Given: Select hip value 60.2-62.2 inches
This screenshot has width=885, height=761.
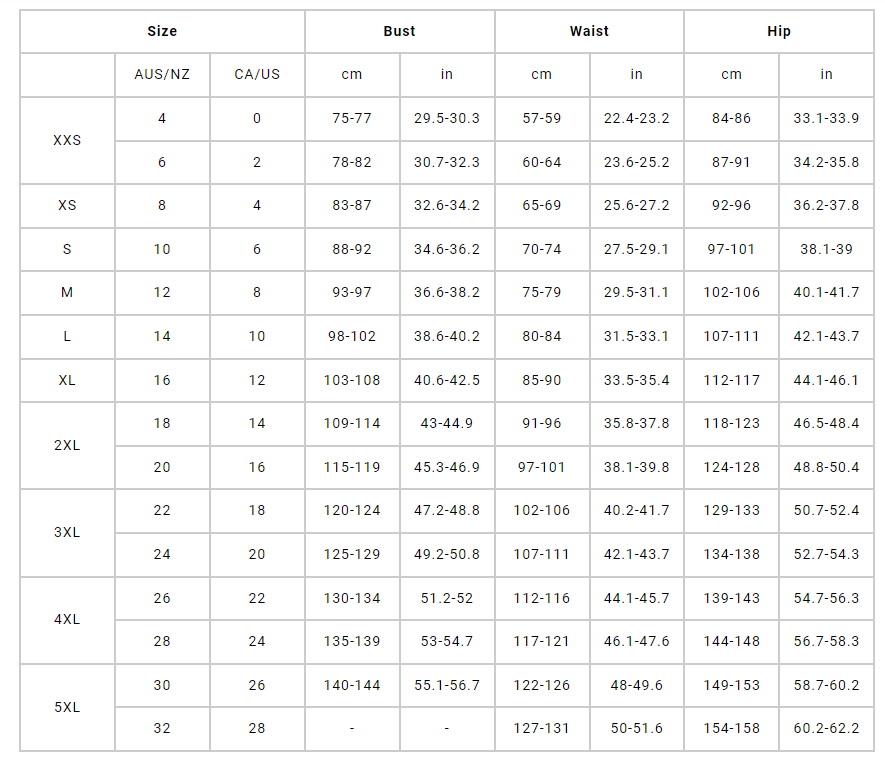Looking at the screenshot, I should (x=826, y=728).
